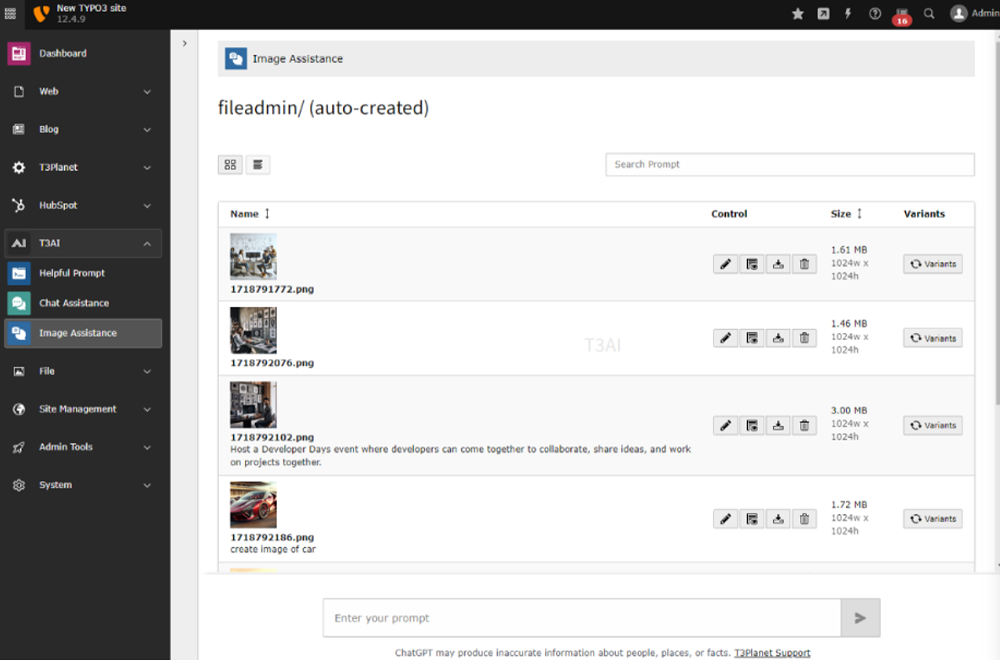Image resolution: width=1000 pixels, height=660 pixels.
Task: Click the edit pencil icon for 1718791772.png
Action: 726,264
